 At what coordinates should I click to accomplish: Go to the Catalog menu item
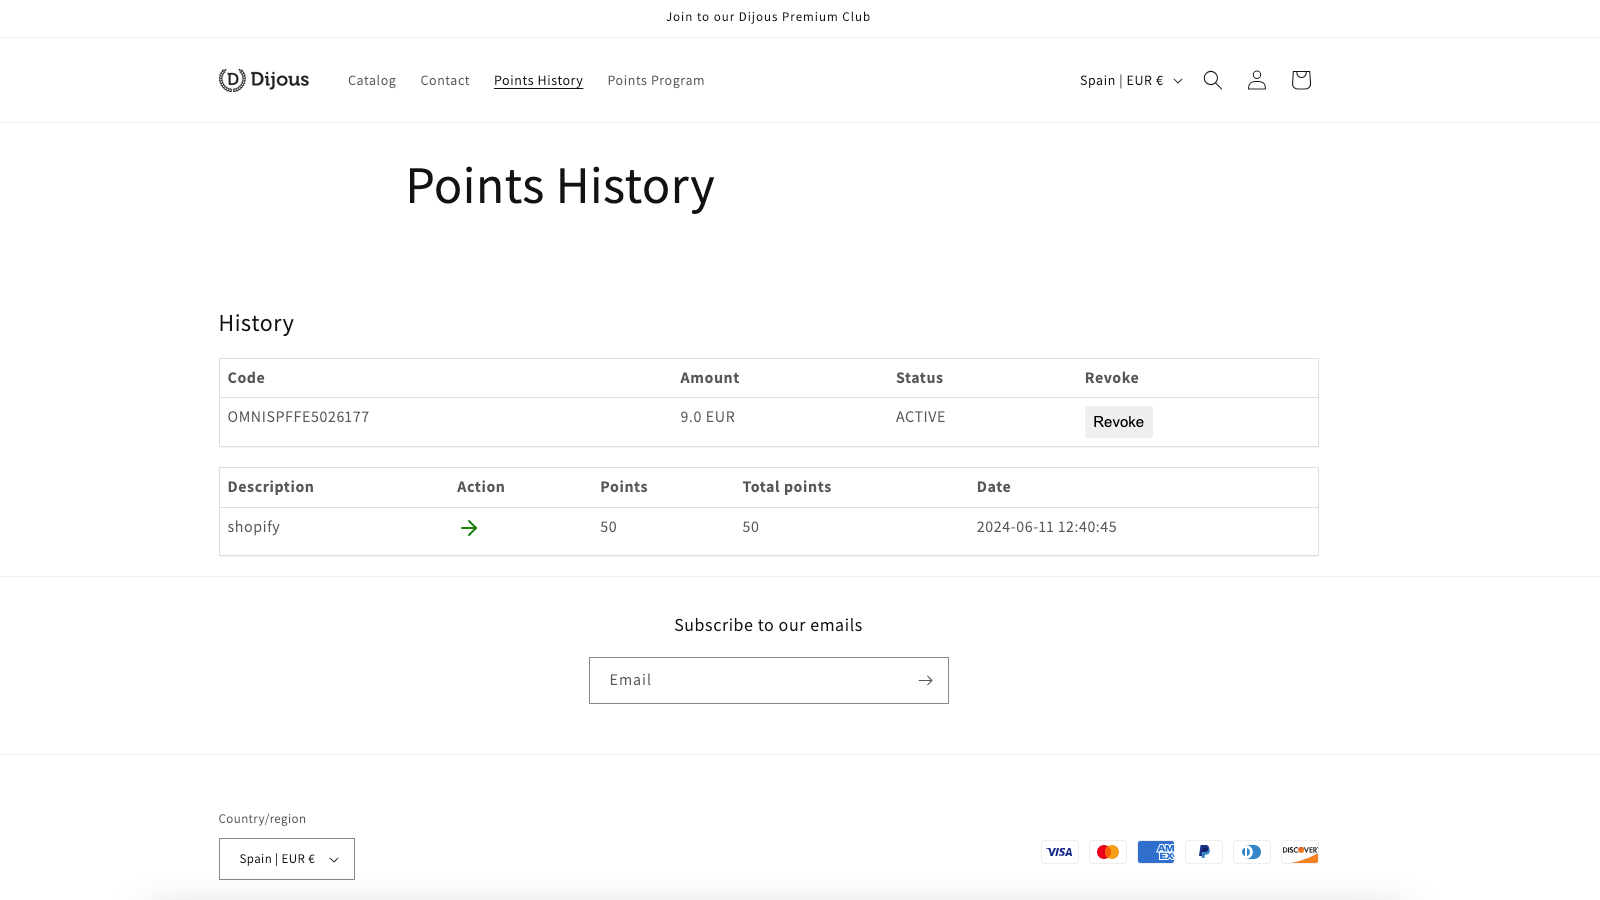(372, 81)
